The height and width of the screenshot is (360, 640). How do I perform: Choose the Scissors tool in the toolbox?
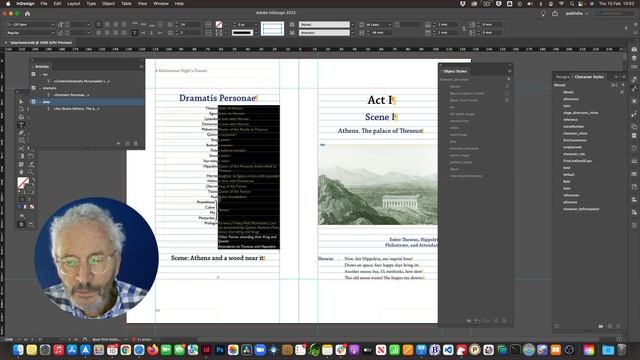tap(21, 148)
